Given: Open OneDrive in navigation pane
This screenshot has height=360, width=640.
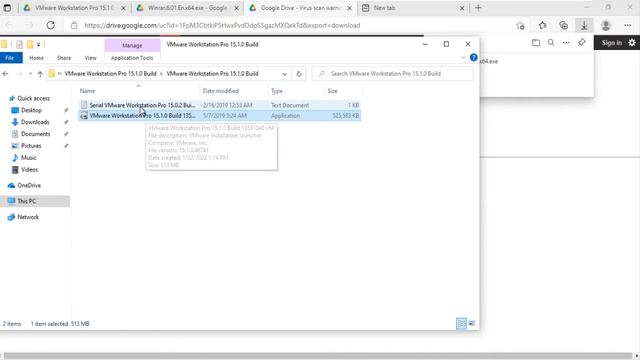Looking at the screenshot, I should pyautogui.click(x=29, y=185).
